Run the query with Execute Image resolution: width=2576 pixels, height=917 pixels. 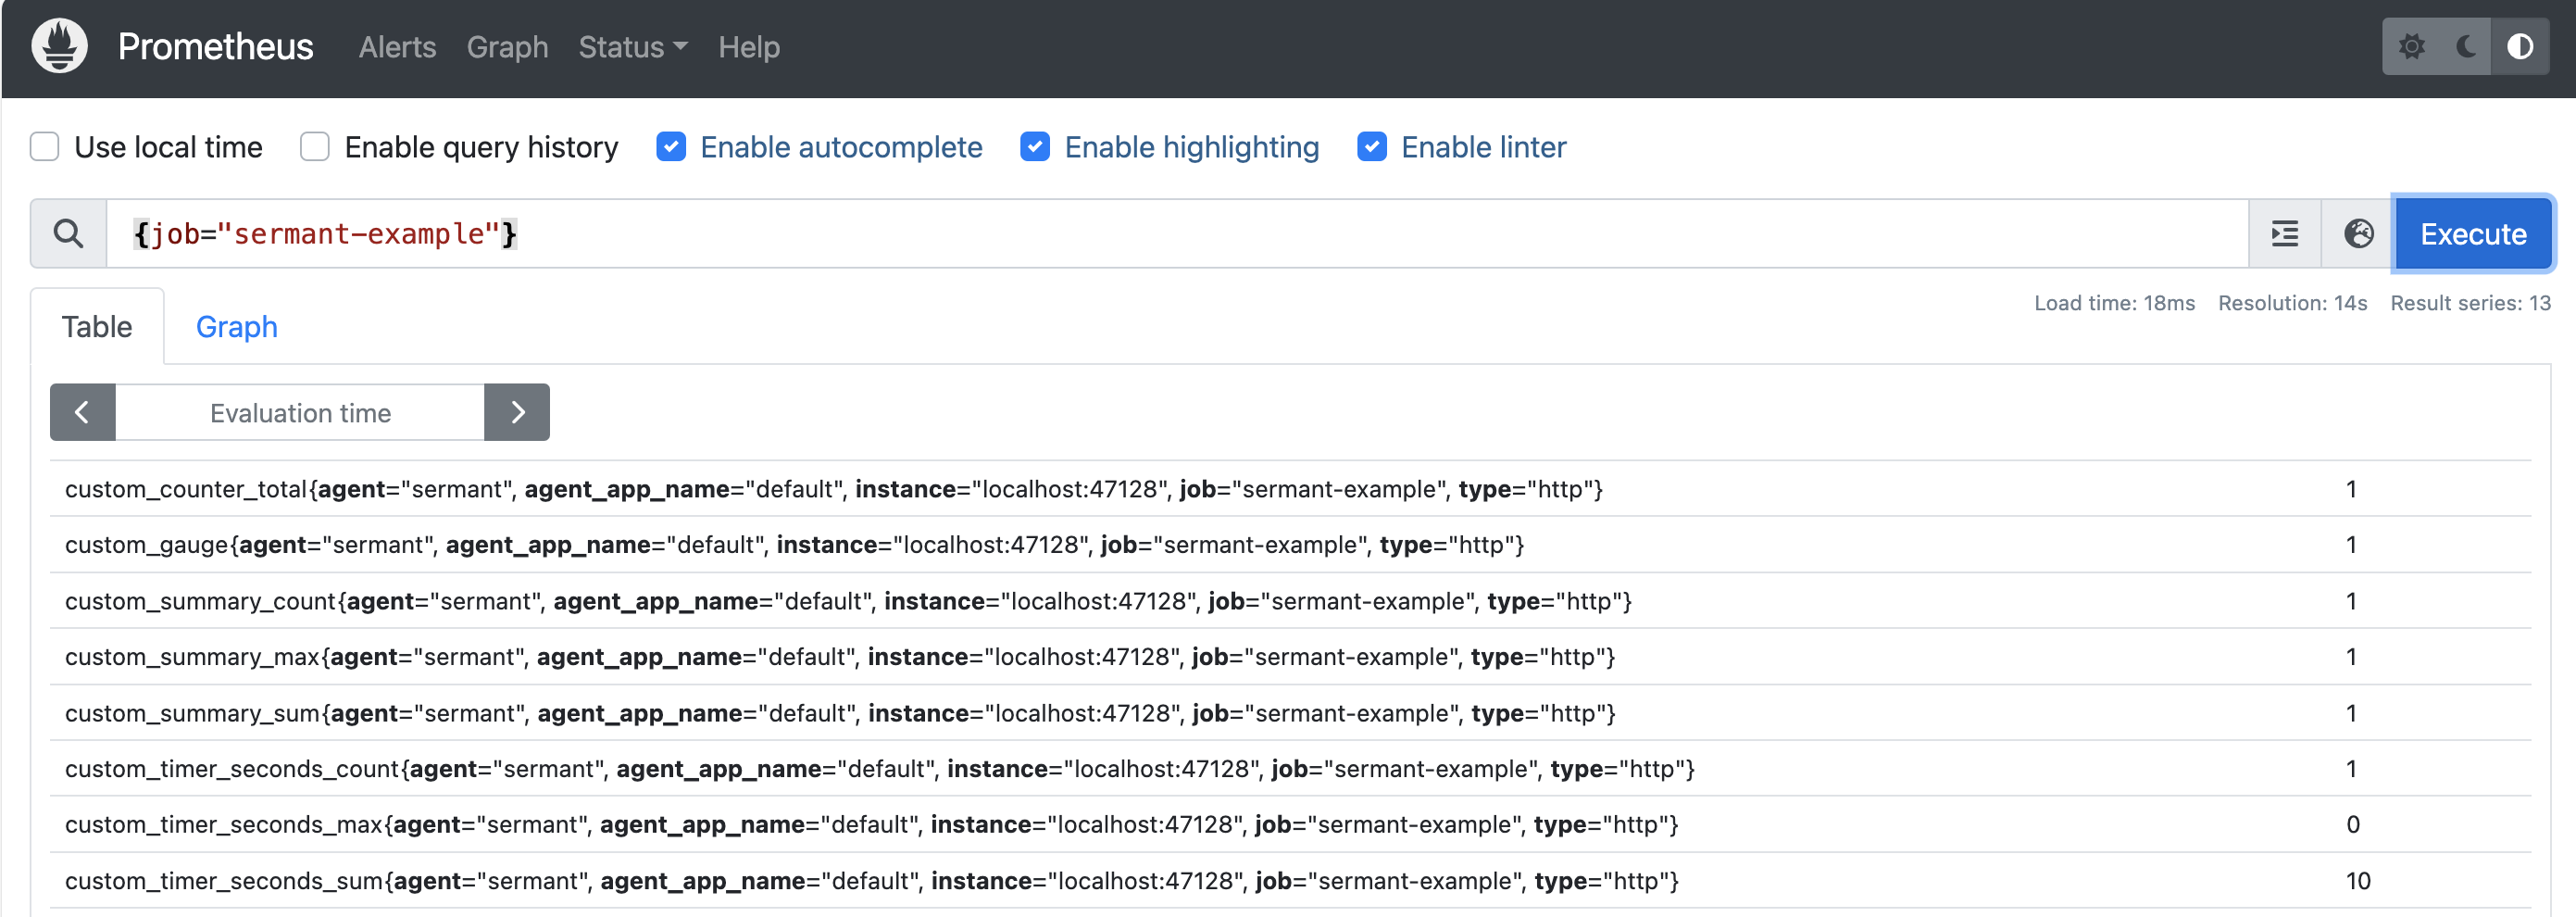[2473, 234]
